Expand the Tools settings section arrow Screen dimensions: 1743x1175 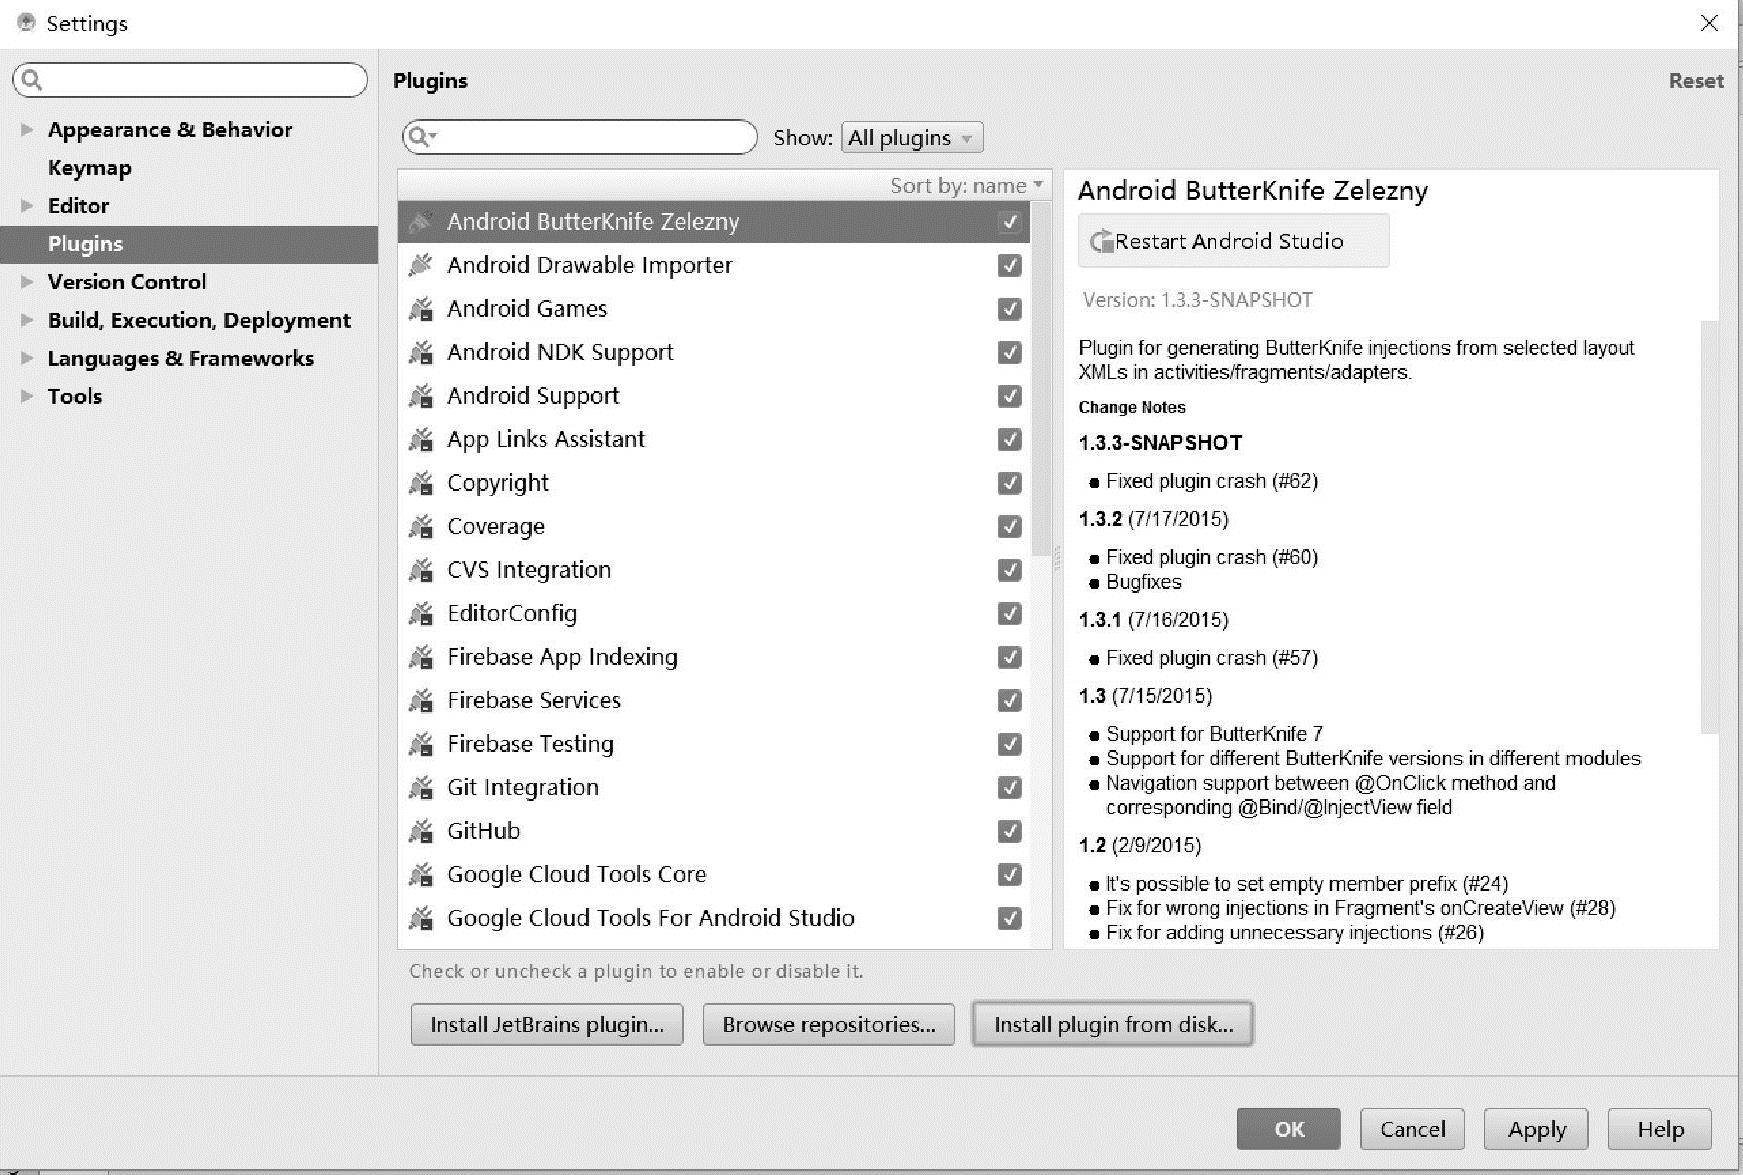click(27, 396)
